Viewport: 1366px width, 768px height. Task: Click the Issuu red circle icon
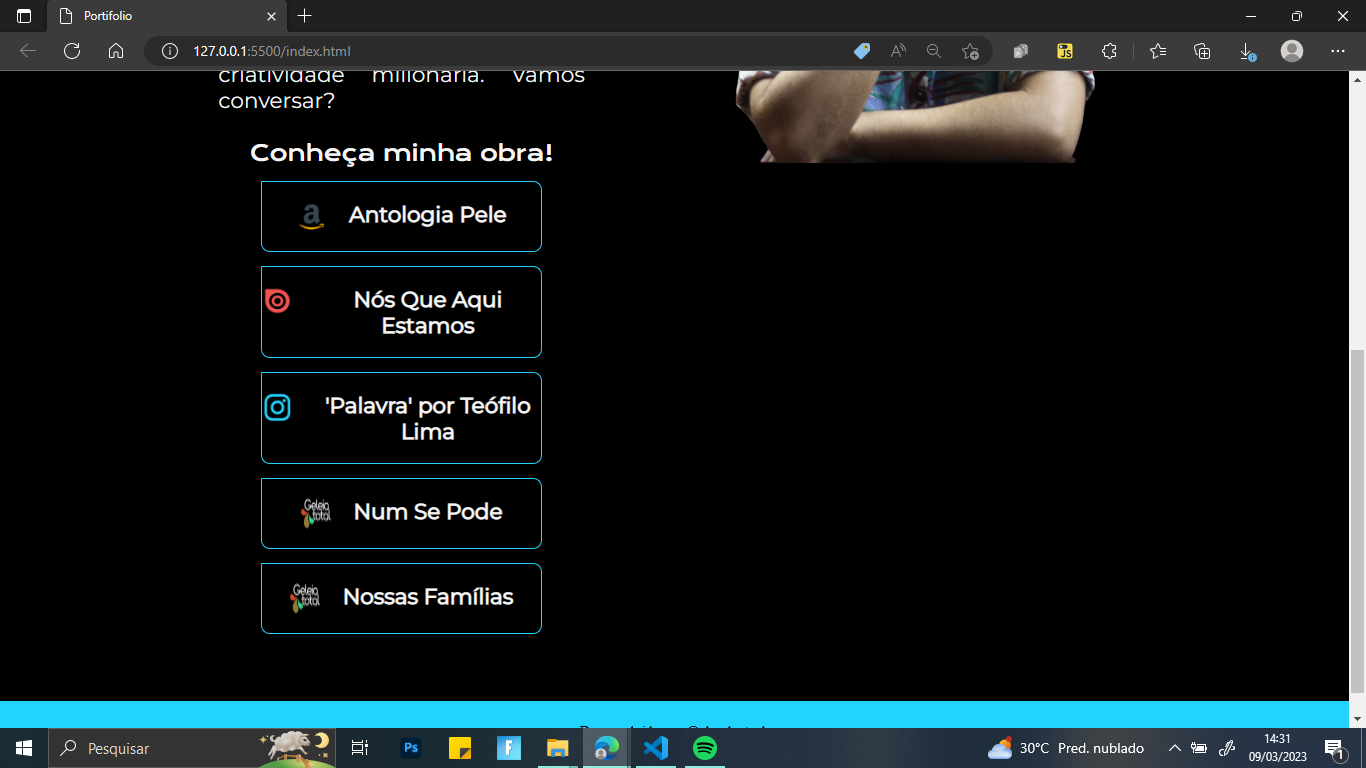click(x=278, y=300)
